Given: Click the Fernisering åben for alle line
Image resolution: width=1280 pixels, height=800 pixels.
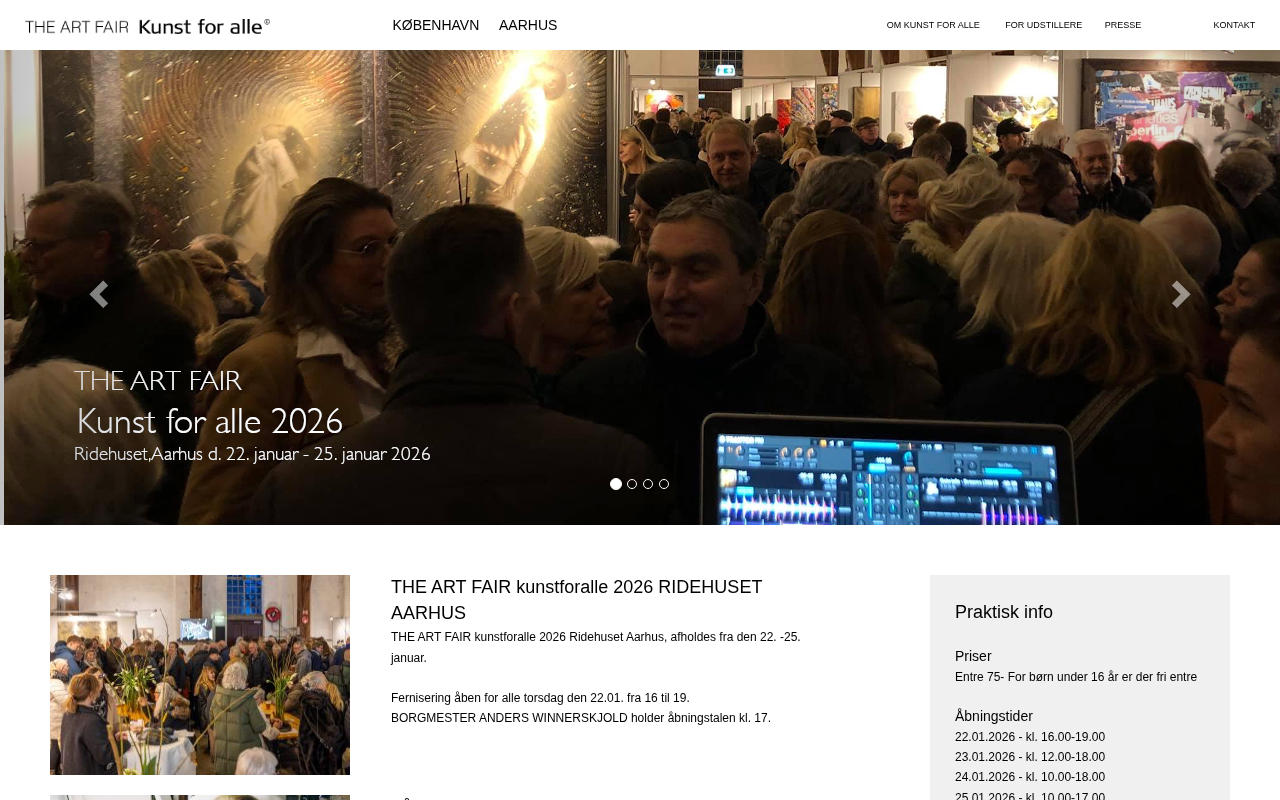Looking at the screenshot, I should pyautogui.click(x=540, y=698).
